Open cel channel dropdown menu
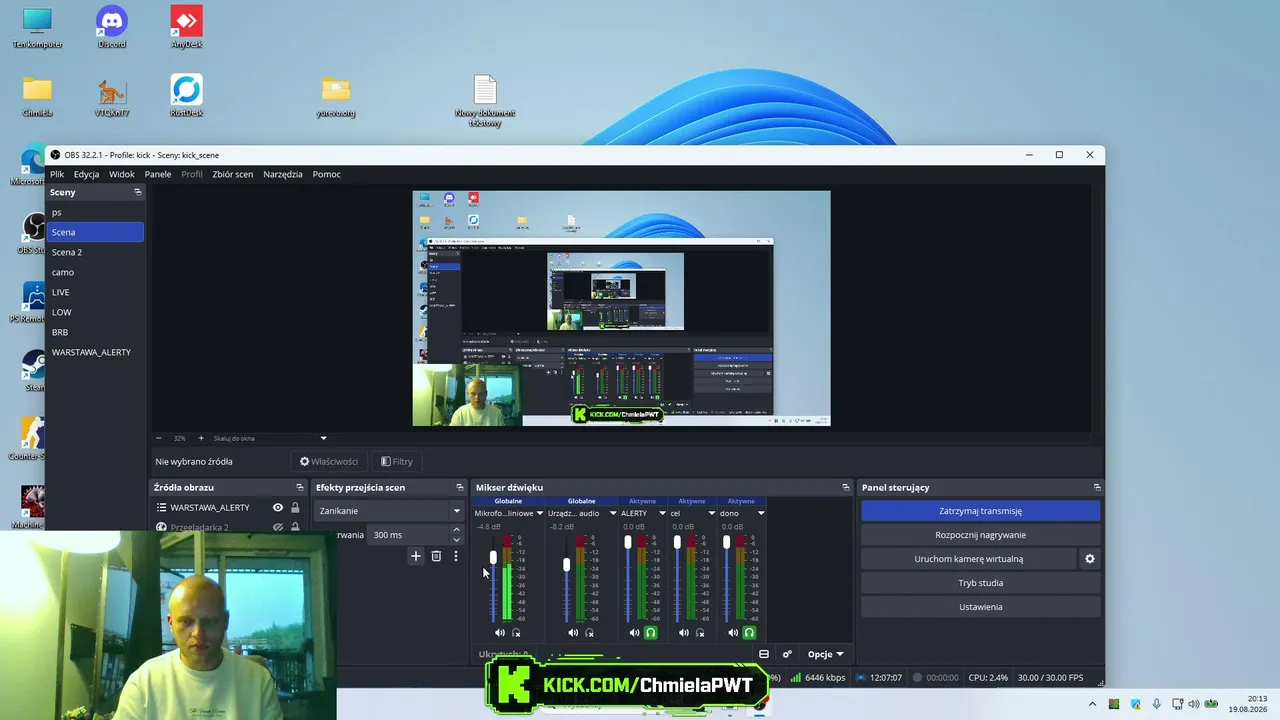The width and height of the screenshot is (1280, 720). pos(712,513)
